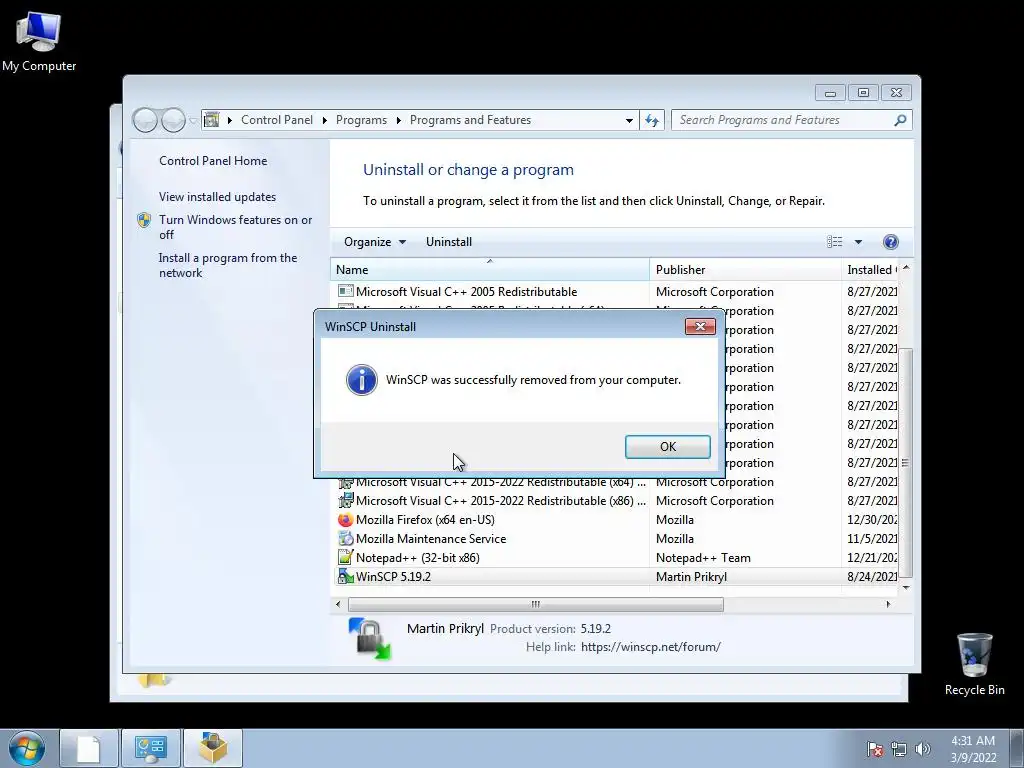The height and width of the screenshot is (768, 1024).
Task: Open Turn Windows features on or off
Action: (236, 227)
